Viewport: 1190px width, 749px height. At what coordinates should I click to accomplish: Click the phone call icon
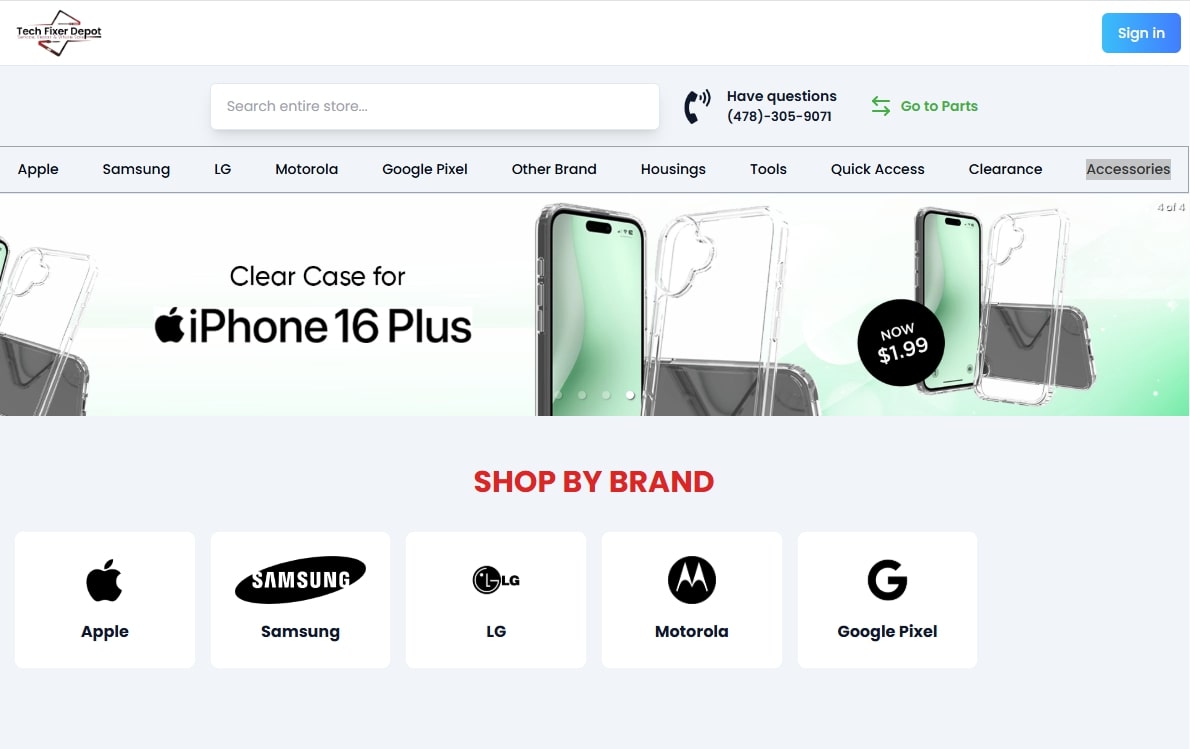click(x=697, y=106)
